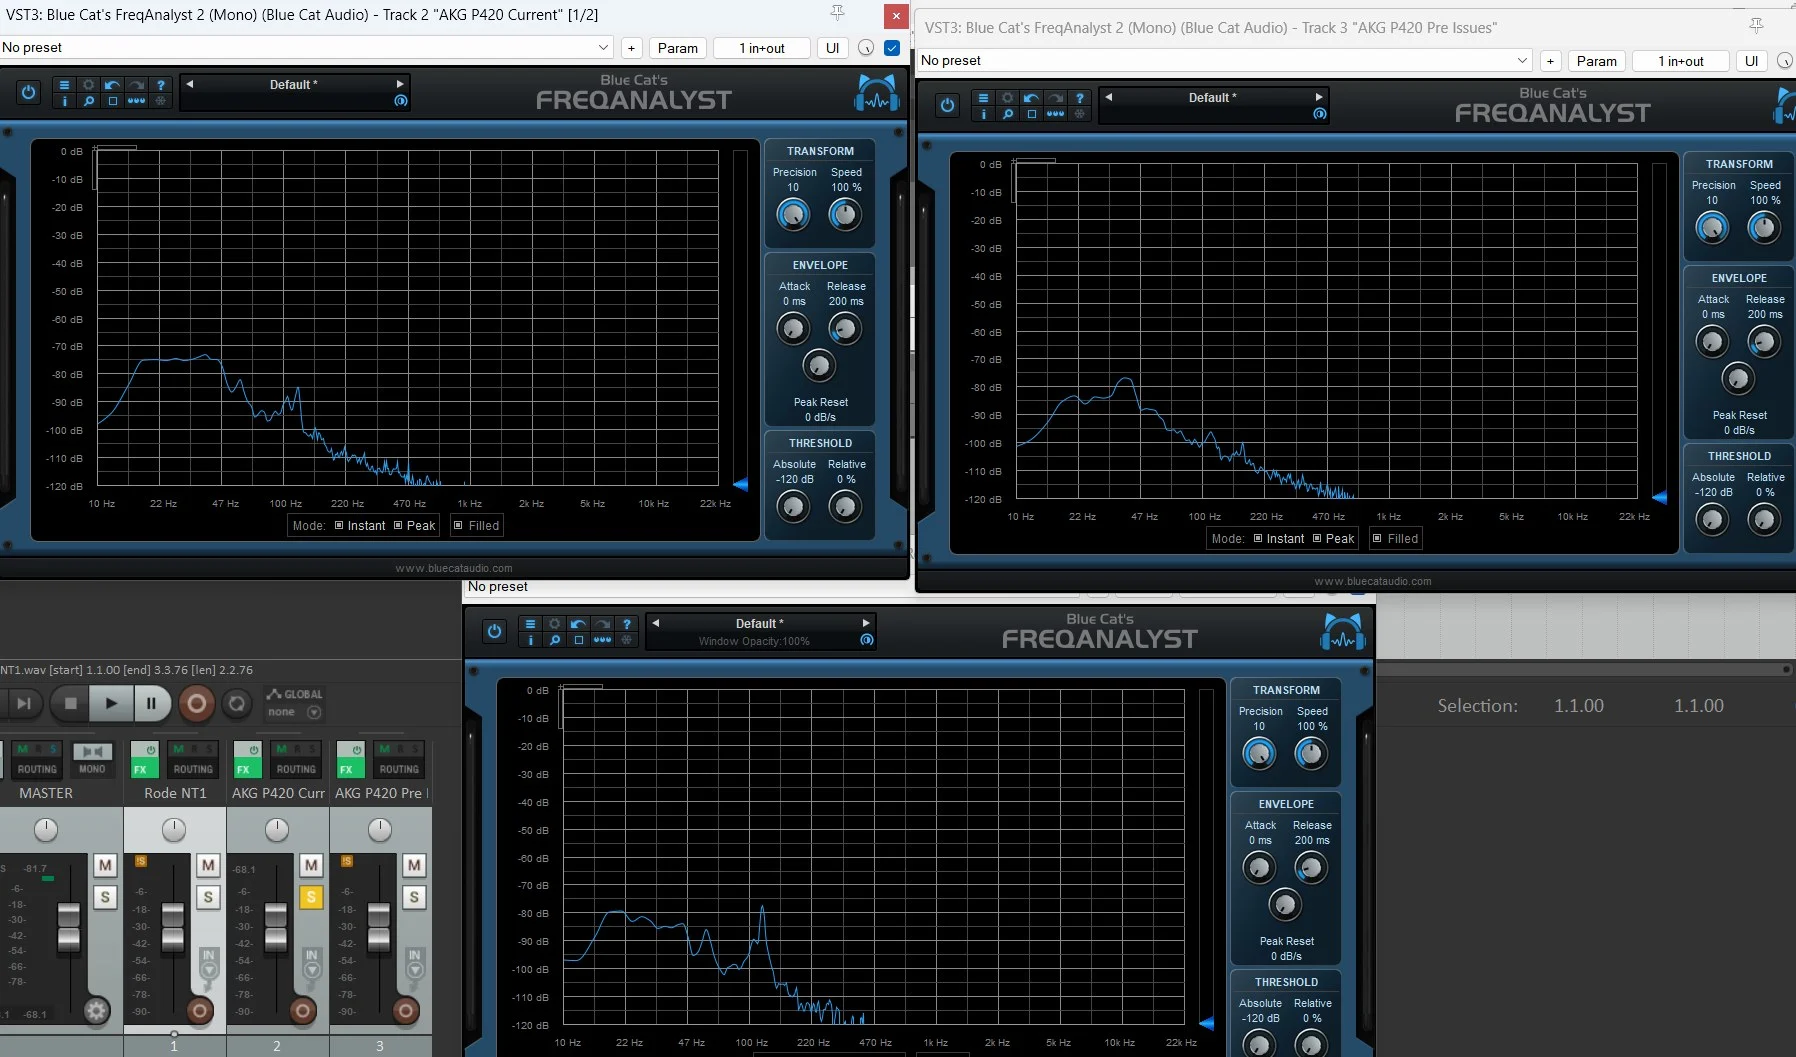
Task: Expand the No preset dropdown in Track 2 window
Action: point(603,48)
